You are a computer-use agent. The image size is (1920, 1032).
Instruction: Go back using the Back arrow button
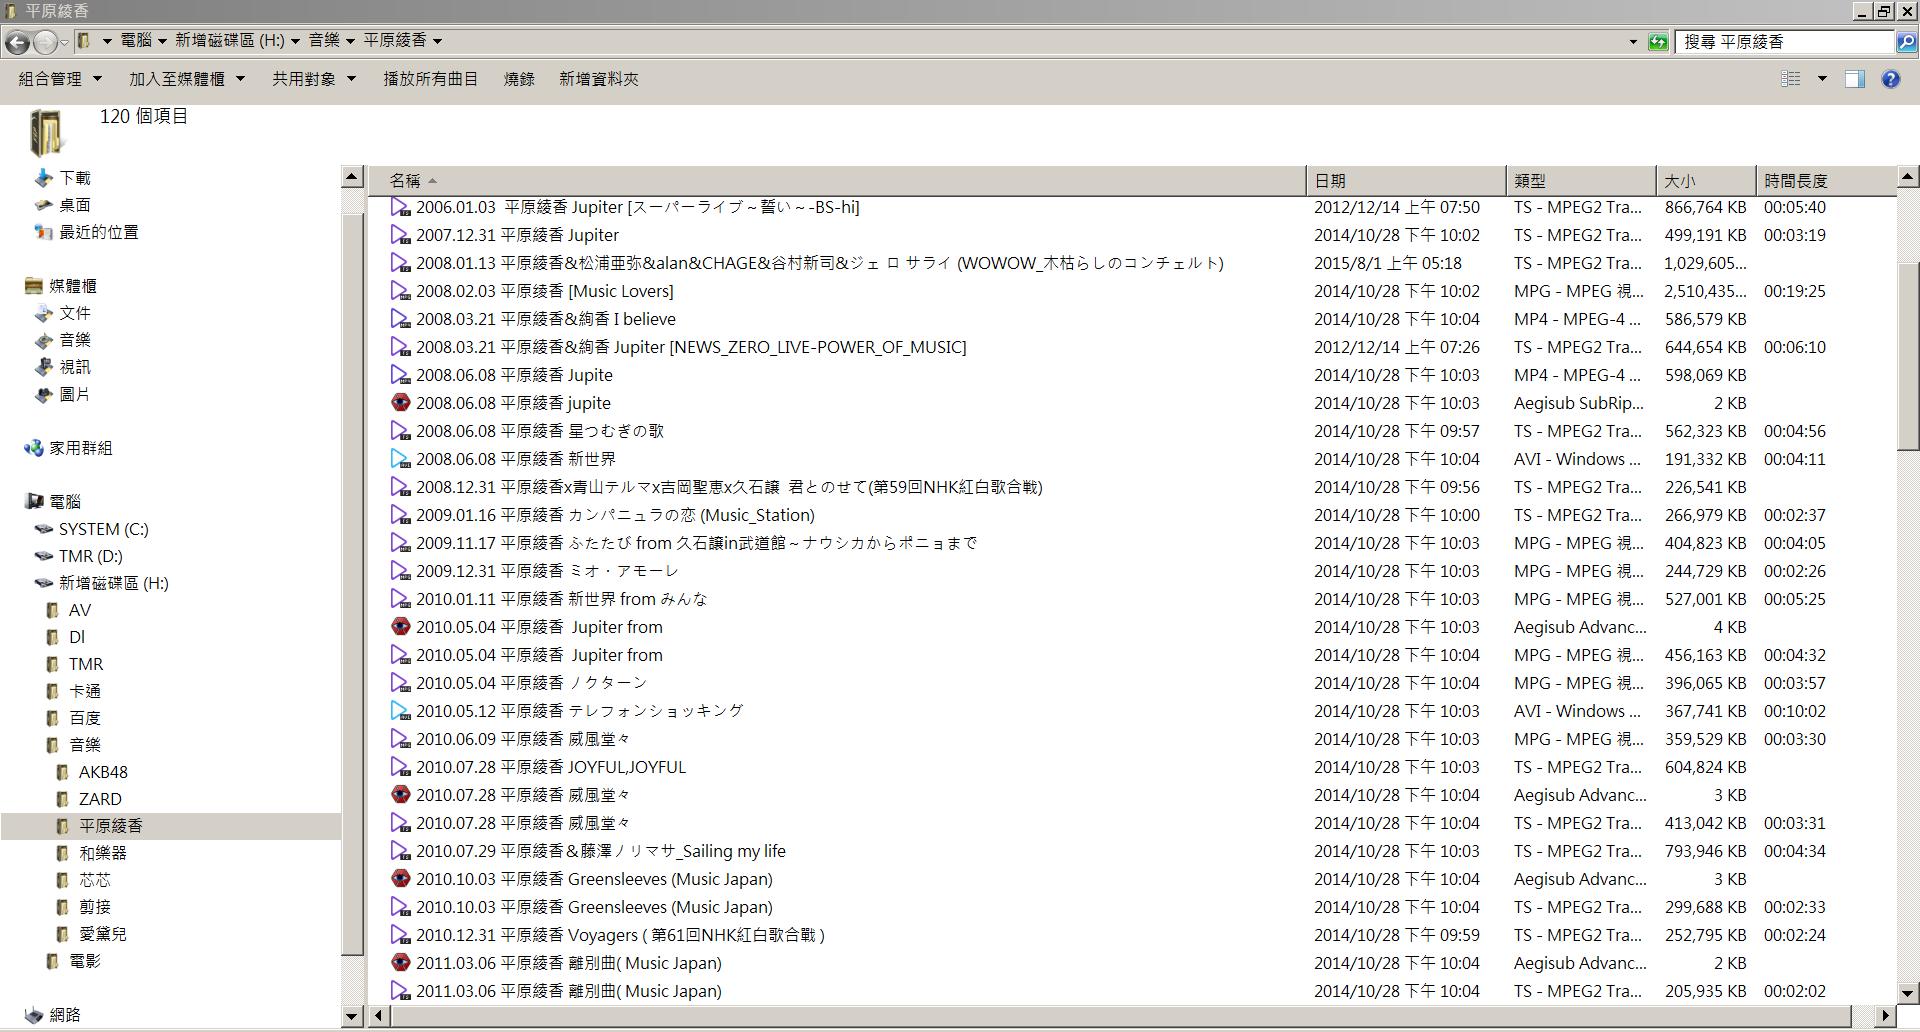17,42
